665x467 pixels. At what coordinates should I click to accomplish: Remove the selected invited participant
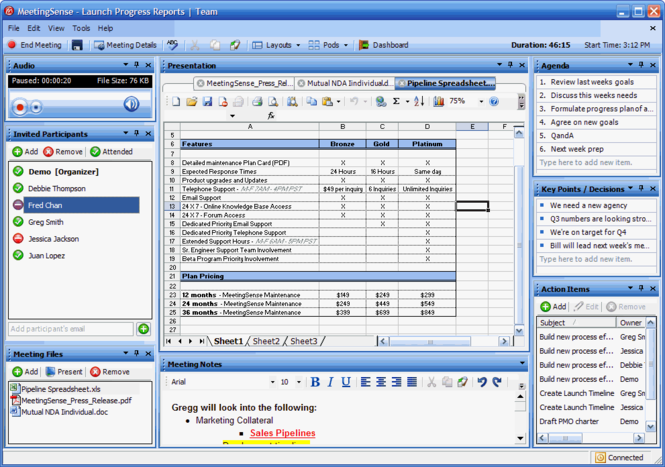[63, 152]
